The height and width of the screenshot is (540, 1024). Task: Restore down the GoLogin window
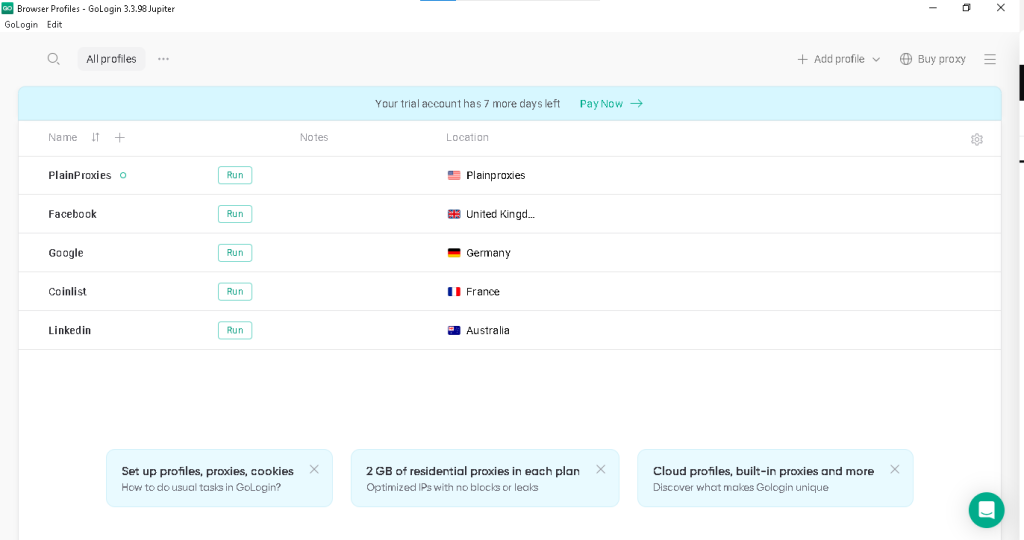967,8
